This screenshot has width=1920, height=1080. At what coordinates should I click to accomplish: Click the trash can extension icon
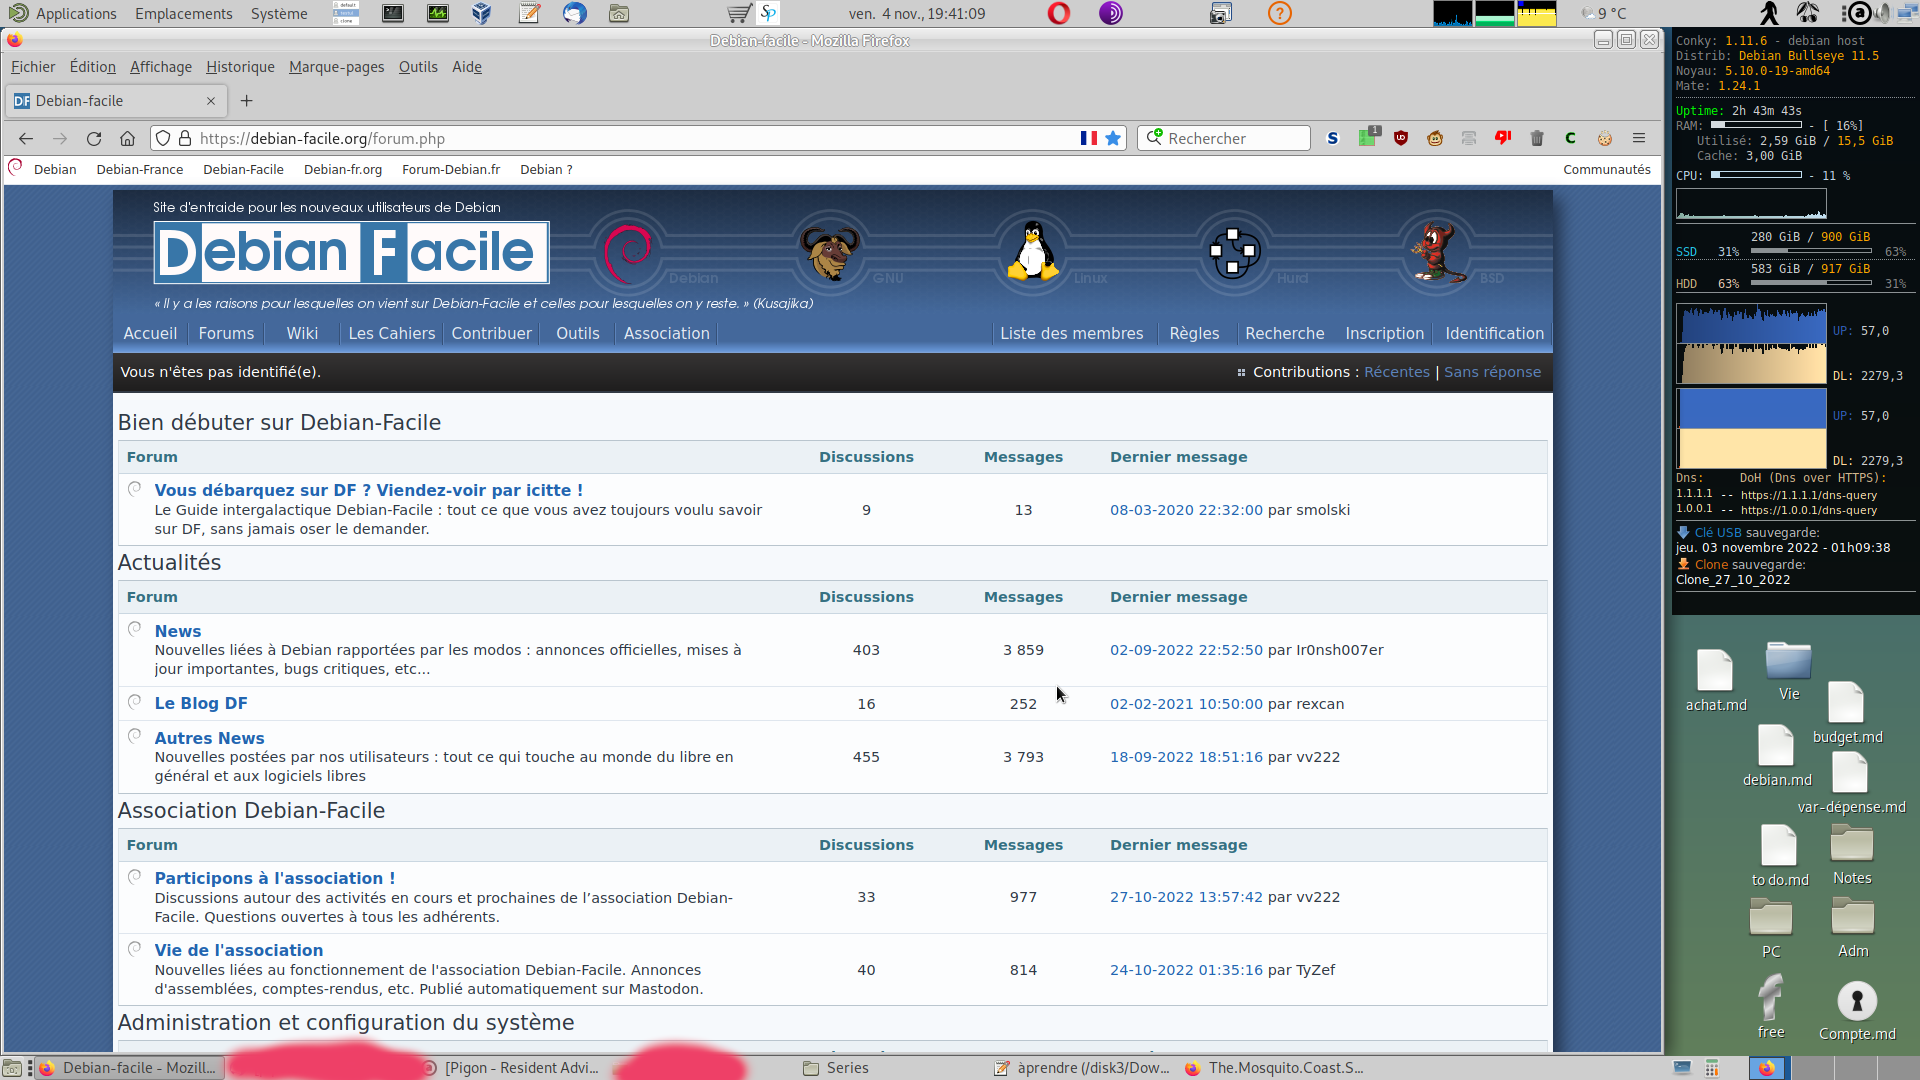click(x=1537, y=138)
